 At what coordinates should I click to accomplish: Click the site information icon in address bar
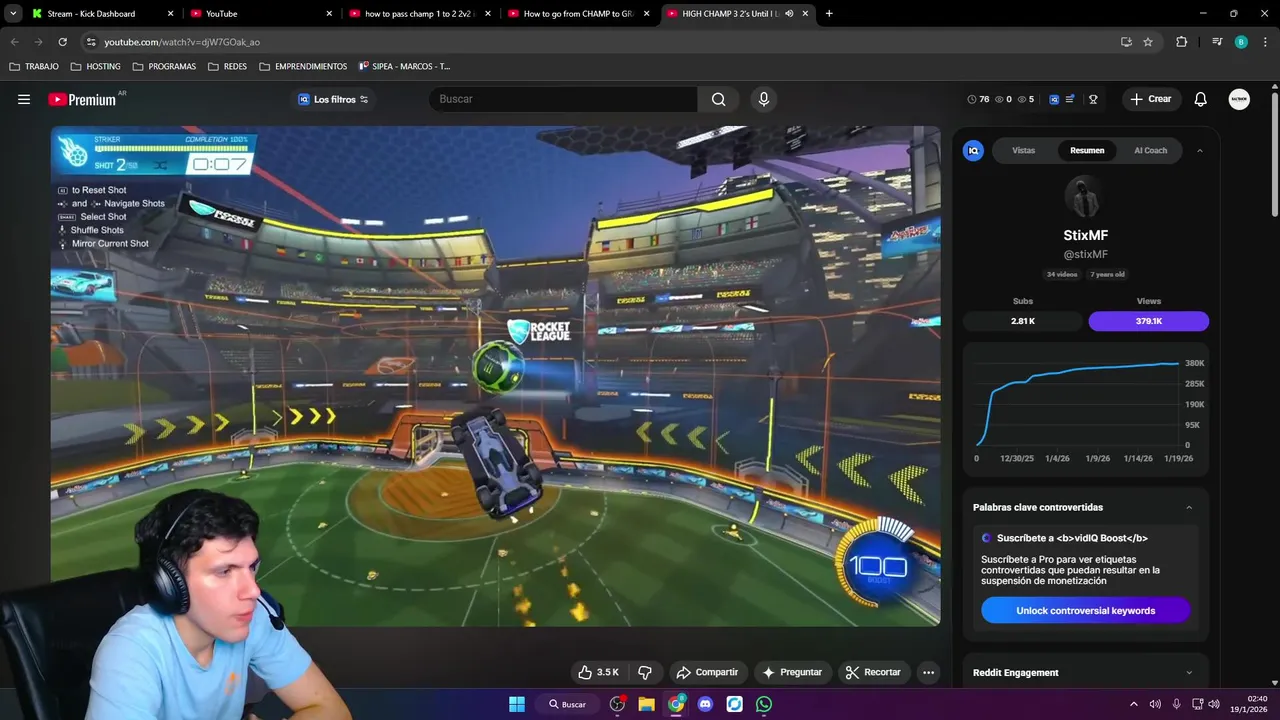pos(91,42)
